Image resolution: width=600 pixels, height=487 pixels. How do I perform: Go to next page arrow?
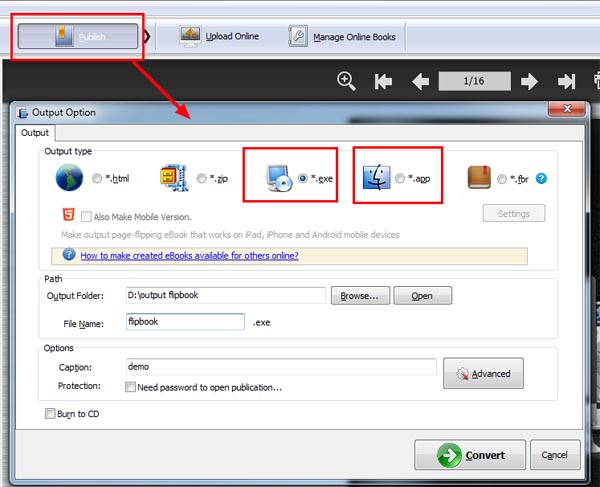[530, 81]
